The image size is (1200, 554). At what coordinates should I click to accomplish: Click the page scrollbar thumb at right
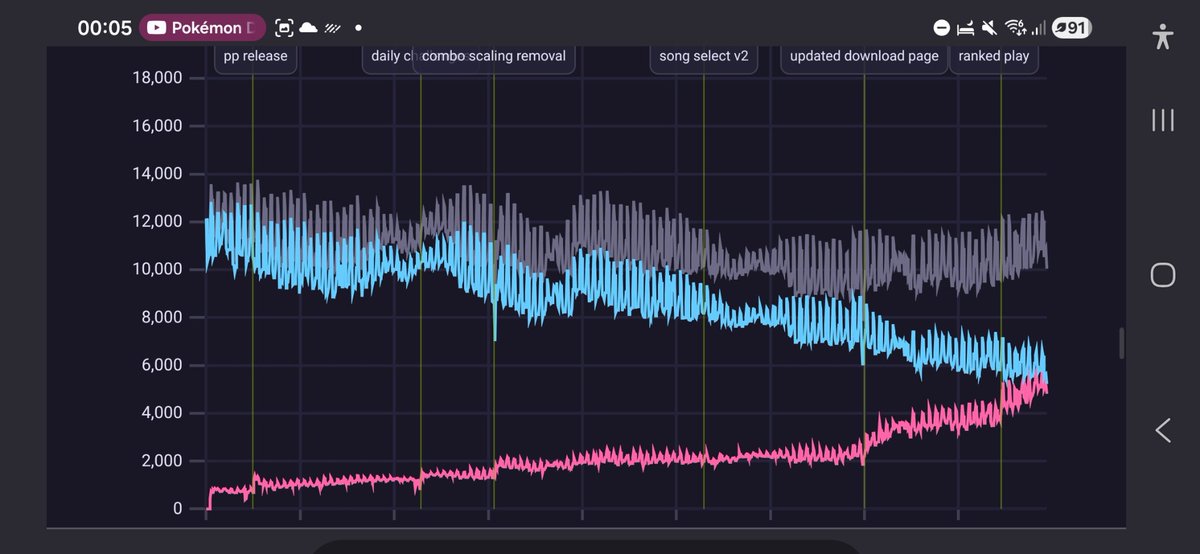pyautogui.click(x=1121, y=343)
